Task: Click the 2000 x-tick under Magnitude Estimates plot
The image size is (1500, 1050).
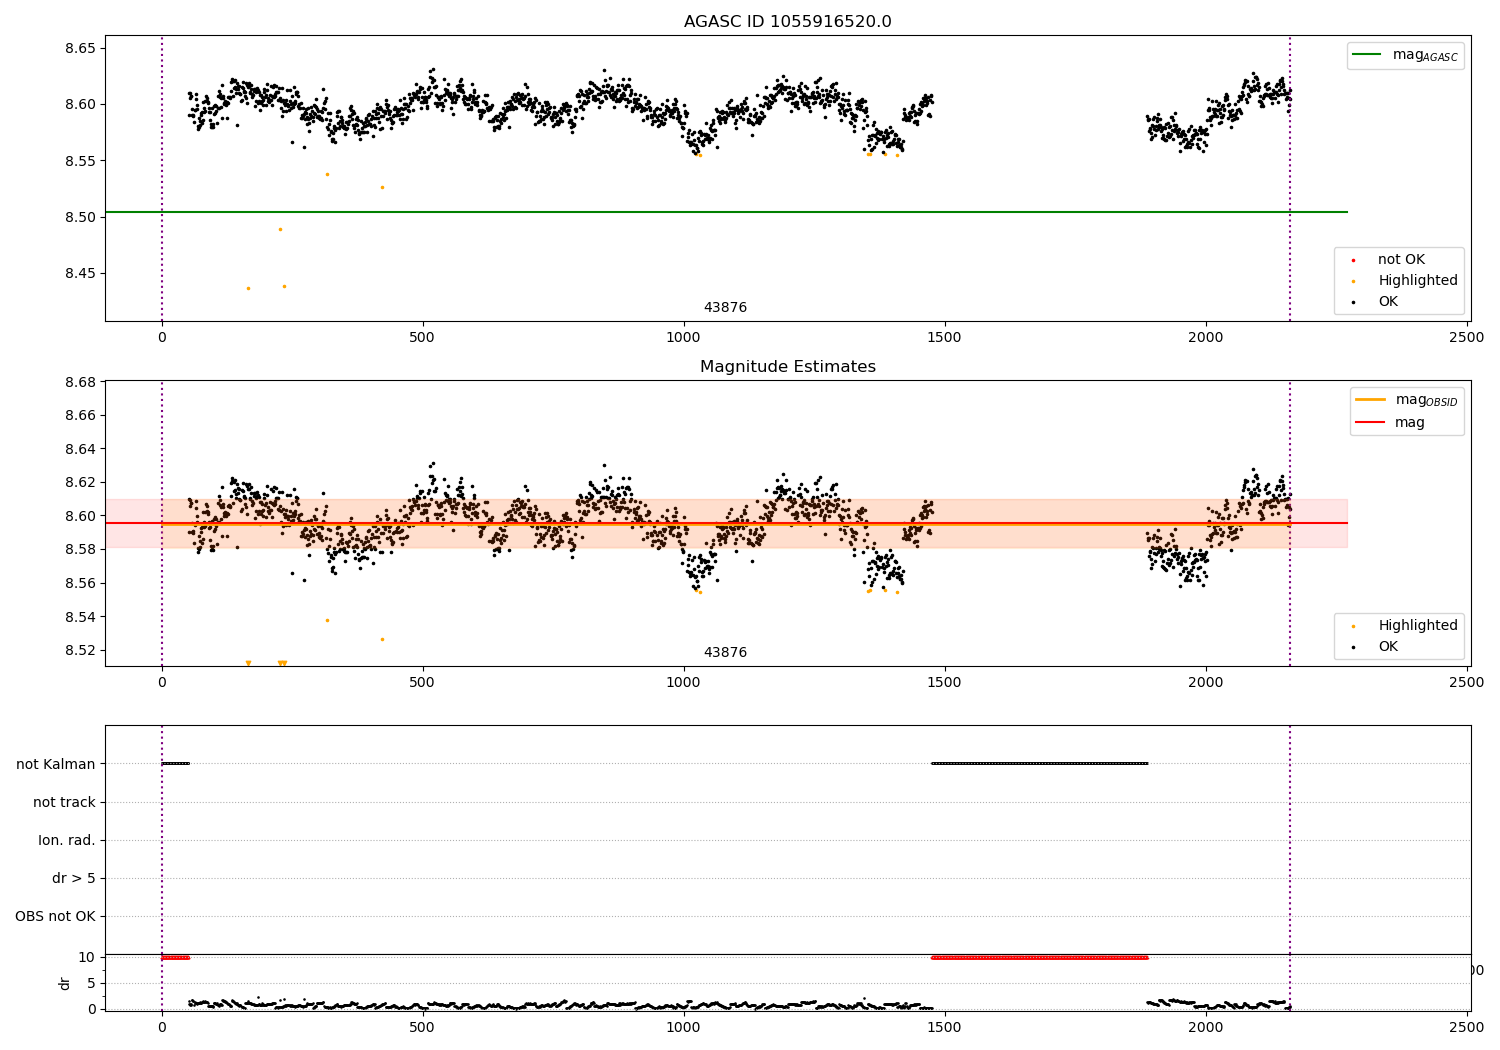Action: click(x=1206, y=682)
